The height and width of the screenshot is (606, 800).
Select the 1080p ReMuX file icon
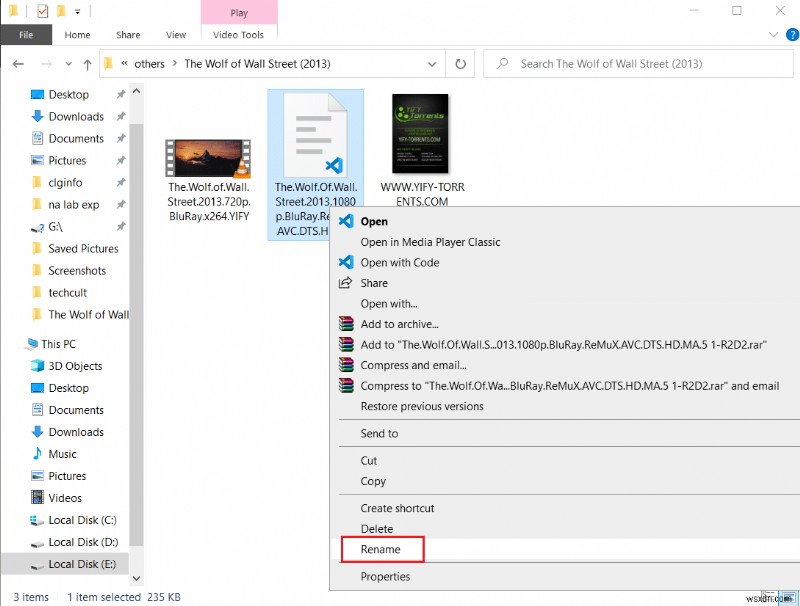[x=316, y=135]
